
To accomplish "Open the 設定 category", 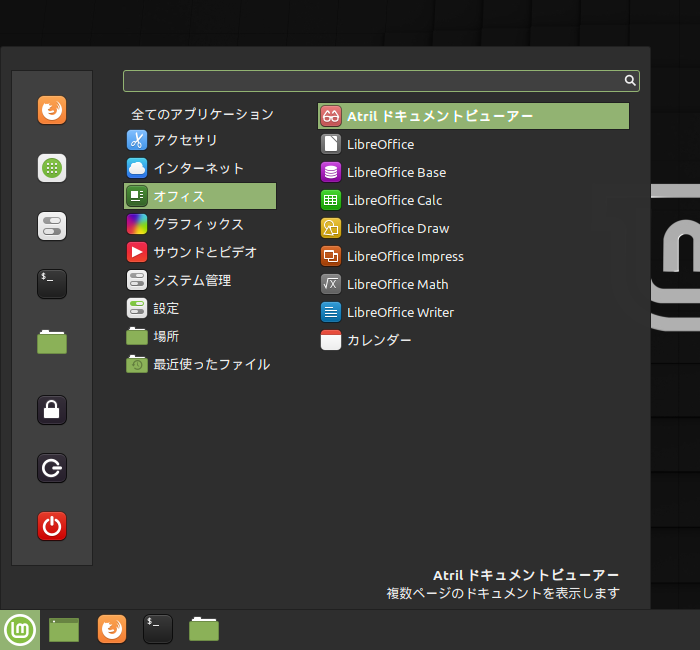I will [200, 308].
